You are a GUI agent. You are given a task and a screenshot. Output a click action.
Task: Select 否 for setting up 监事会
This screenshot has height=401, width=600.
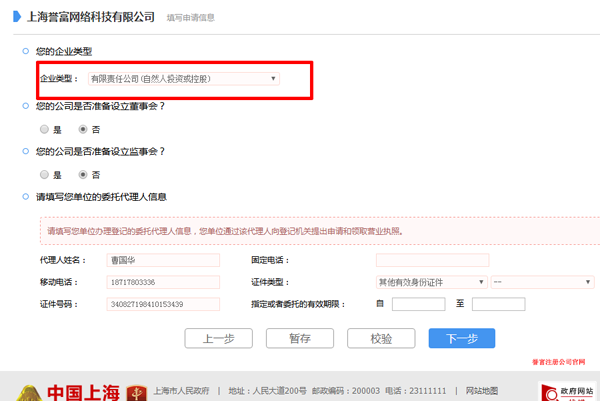coord(84,174)
